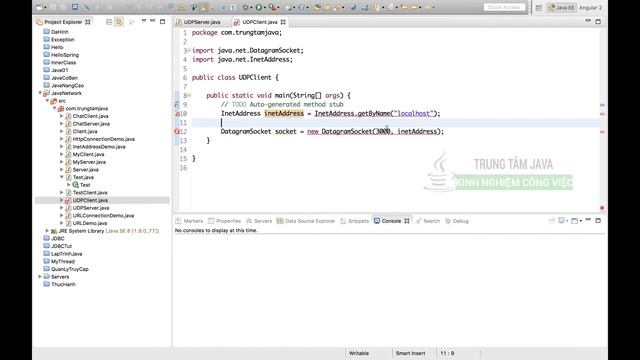Click the error marker on line 10
Viewport: 640px width, 360px height.
177,113
